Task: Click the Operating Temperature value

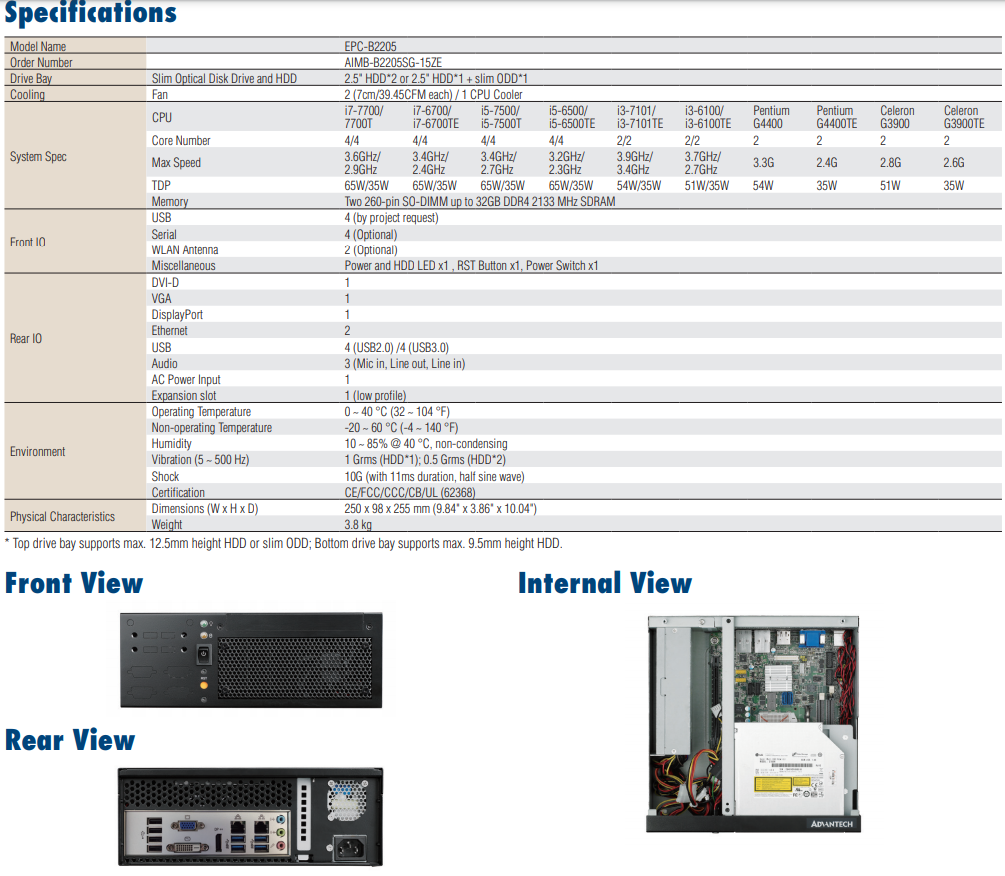Action: click(397, 411)
